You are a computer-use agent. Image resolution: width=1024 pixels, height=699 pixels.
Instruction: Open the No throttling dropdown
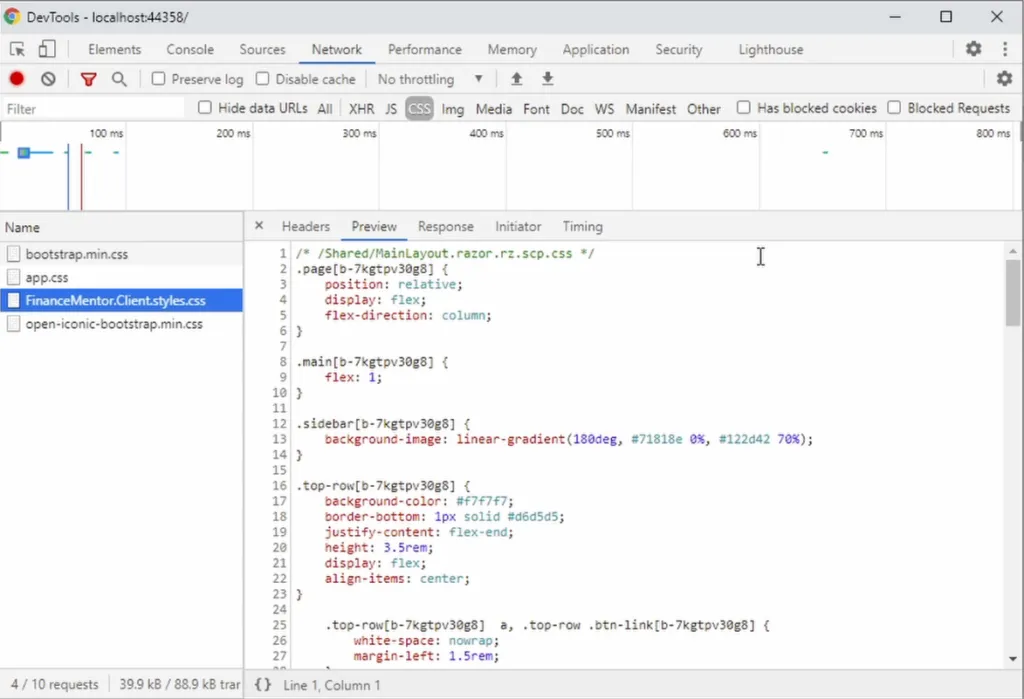pyautogui.click(x=430, y=79)
